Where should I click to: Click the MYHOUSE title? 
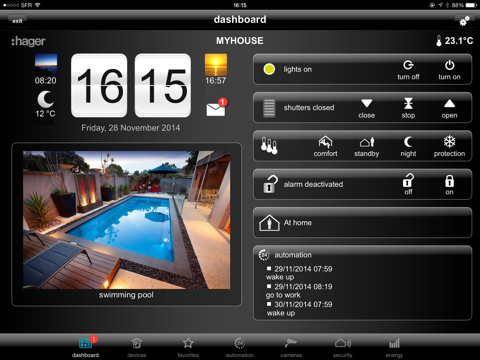tap(240, 41)
